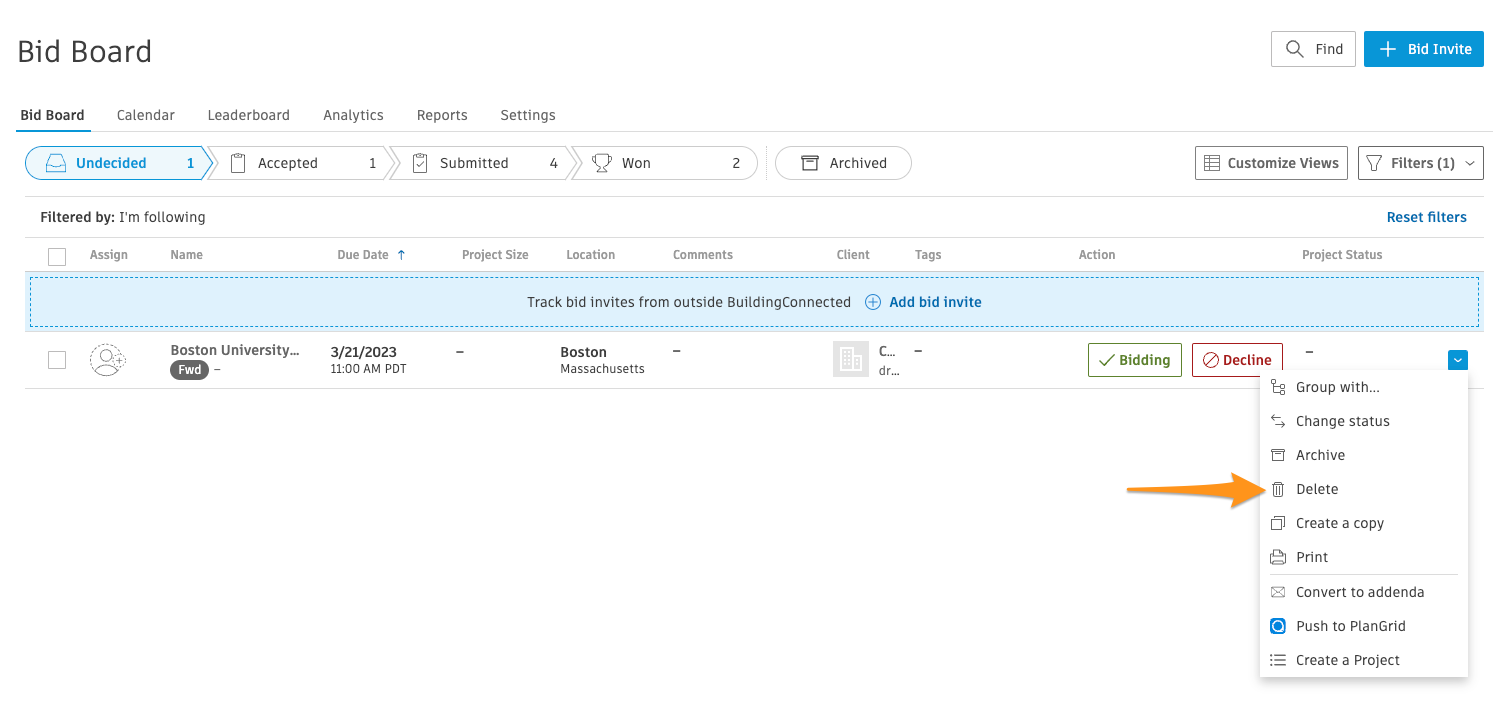Screen dimensions: 1507x711
Task: Click the printer icon beside Print
Action: click(1278, 557)
